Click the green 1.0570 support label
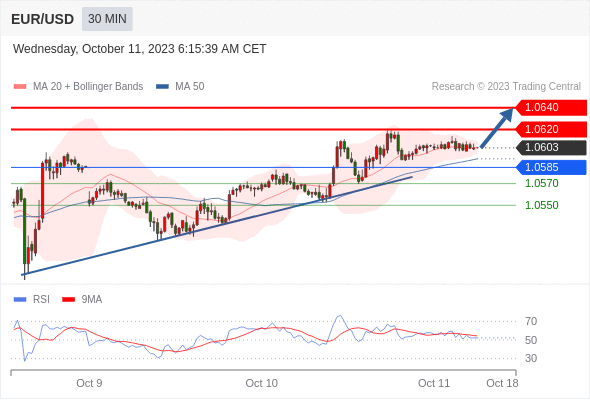The height and width of the screenshot is (400, 590). pyautogui.click(x=542, y=184)
